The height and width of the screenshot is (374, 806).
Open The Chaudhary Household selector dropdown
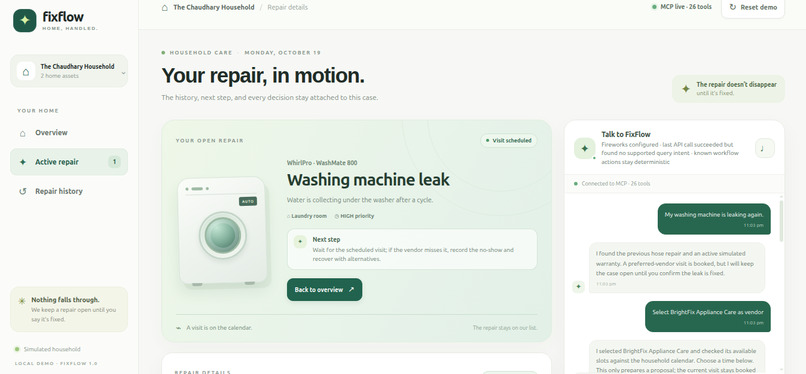pos(69,71)
